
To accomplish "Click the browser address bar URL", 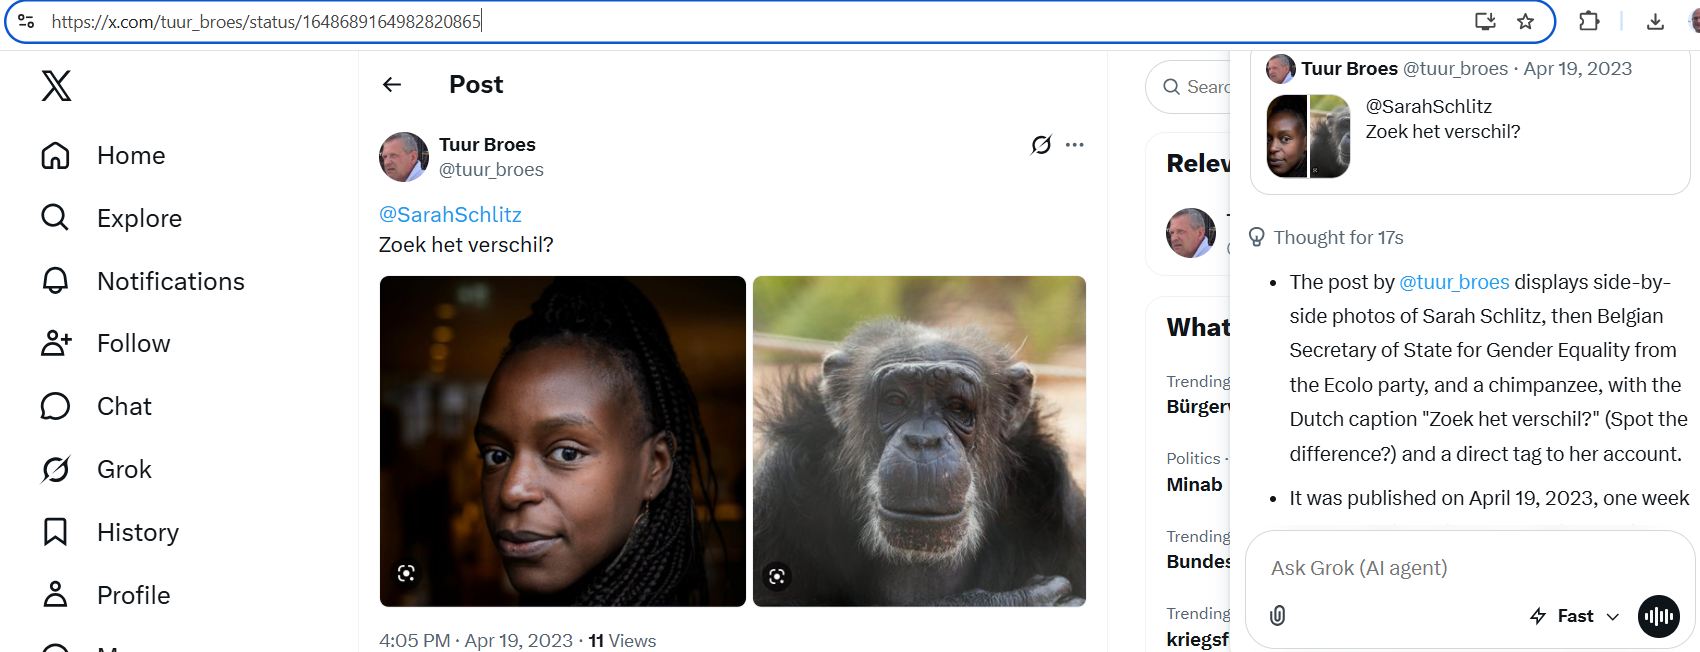I will [x=266, y=21].
